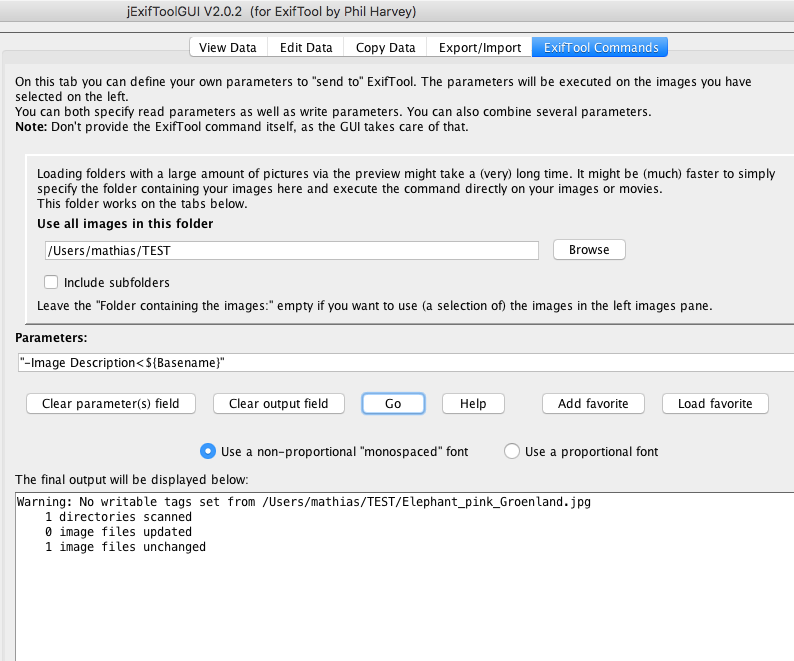Screen dimensions: 794x661
Task: Click the 'Parameters:' label
Action: 51,338
